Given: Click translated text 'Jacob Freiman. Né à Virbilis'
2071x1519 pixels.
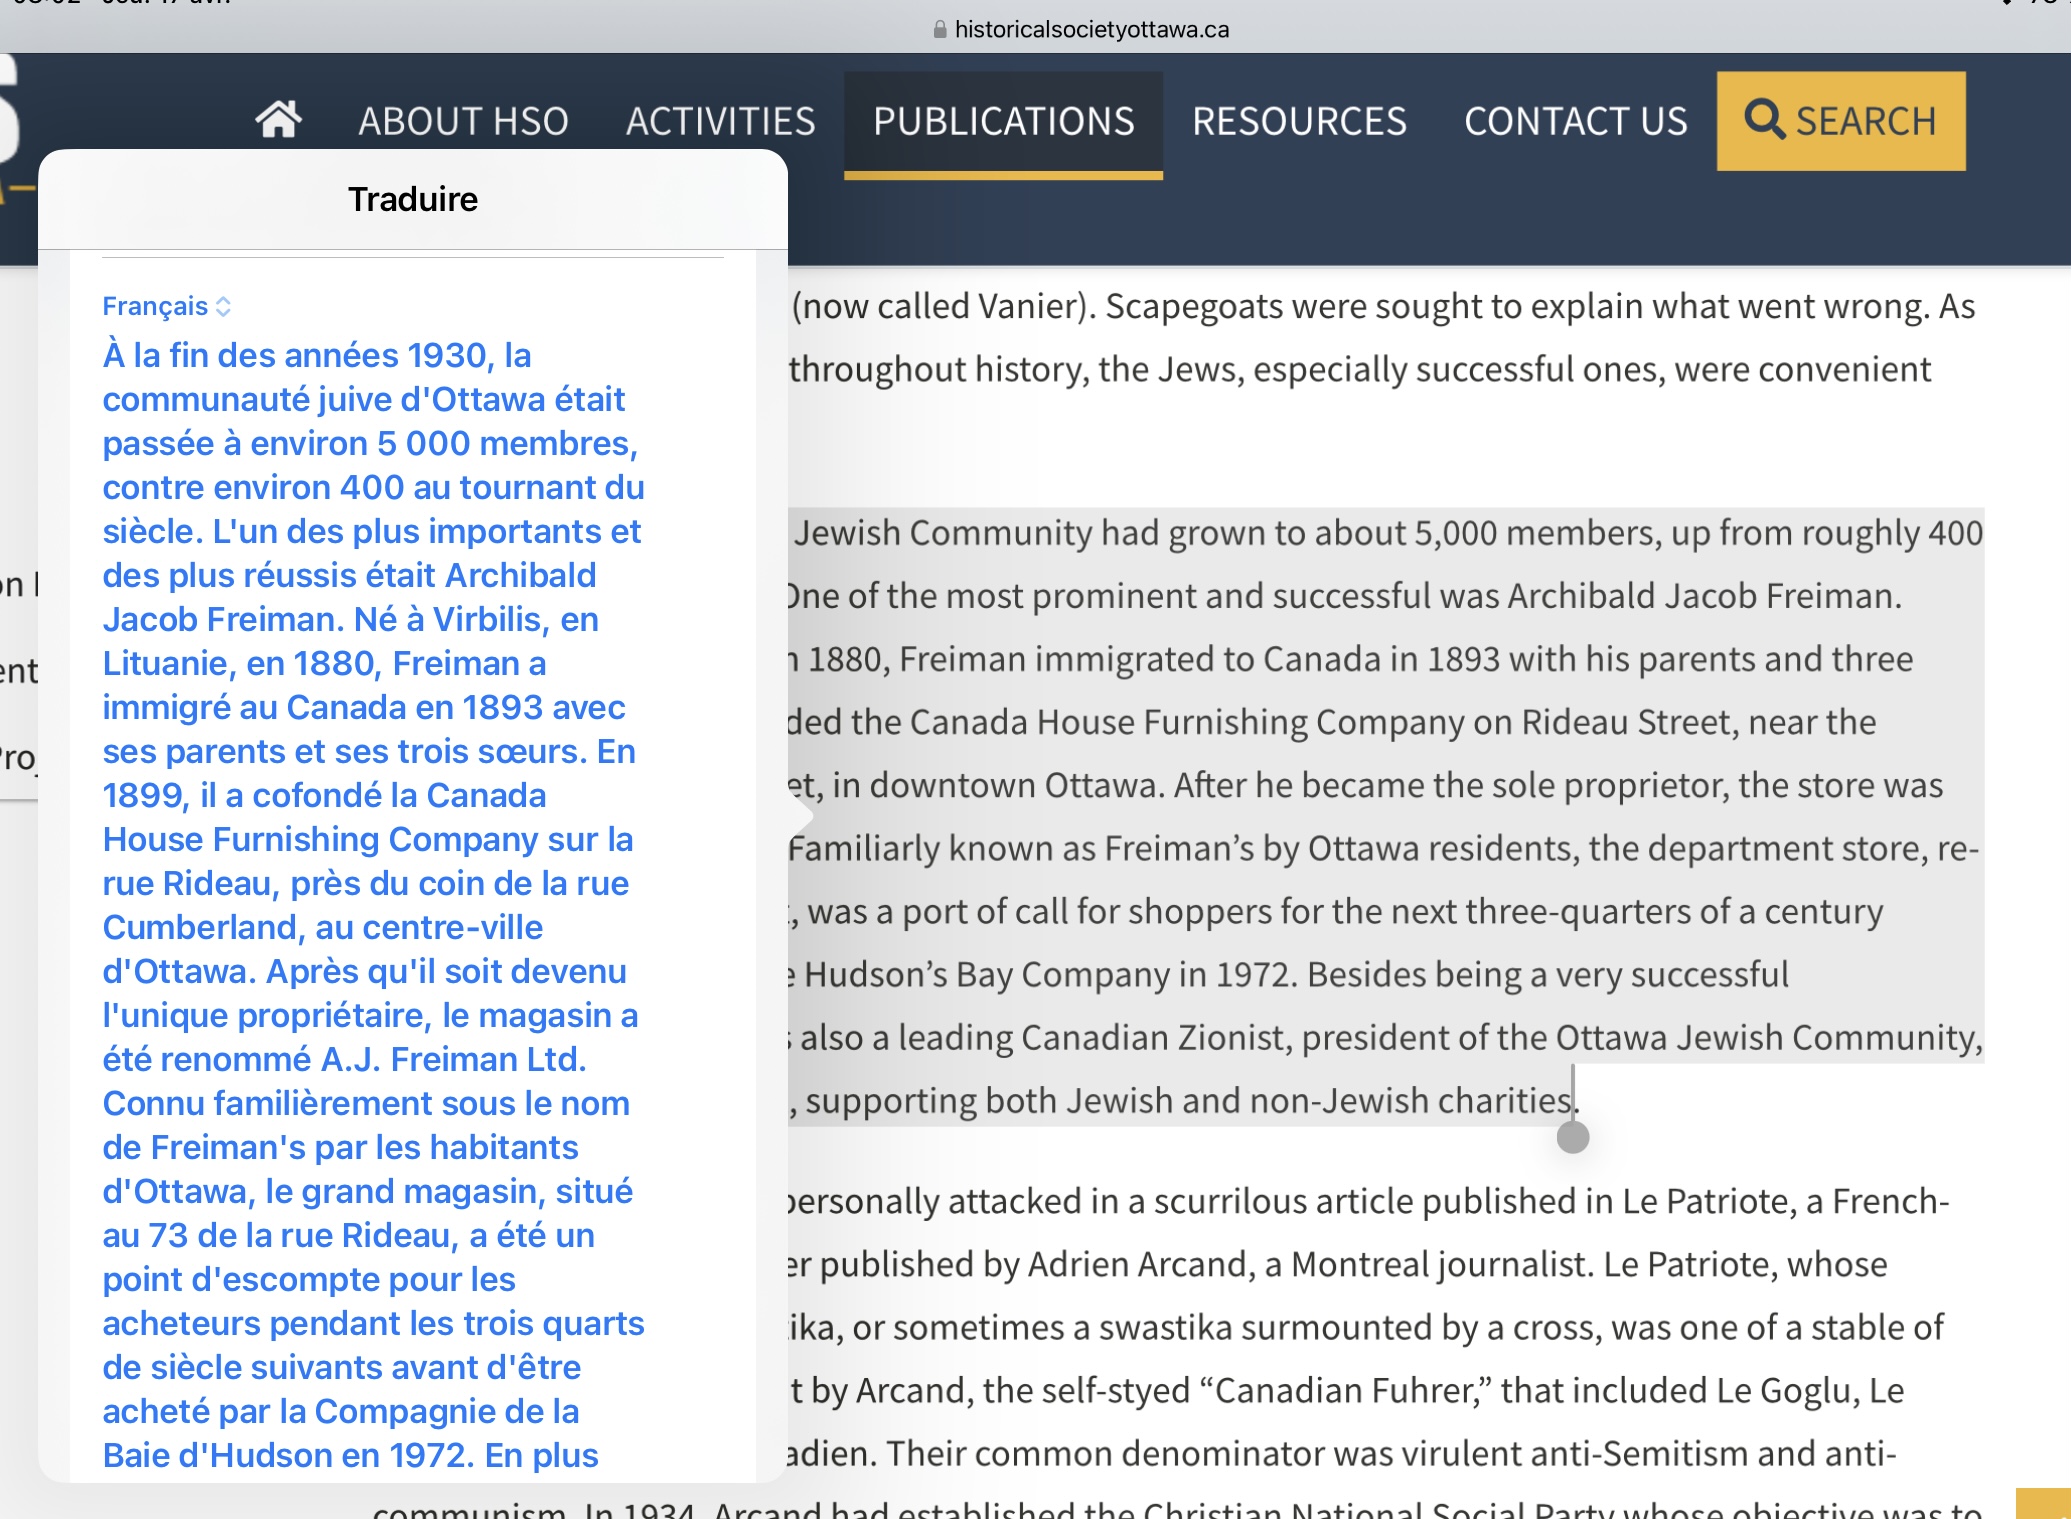Looking at the screenshot, I should click(322, 620).
